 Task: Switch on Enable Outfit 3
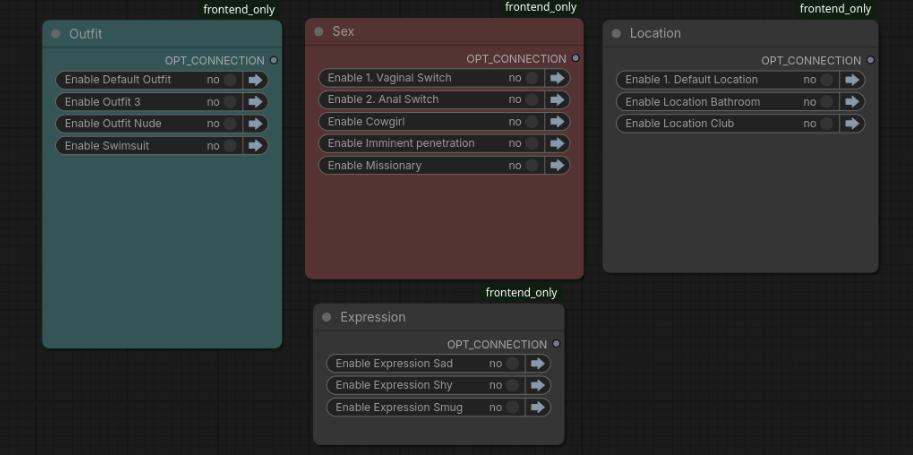(x=231, y=102)
